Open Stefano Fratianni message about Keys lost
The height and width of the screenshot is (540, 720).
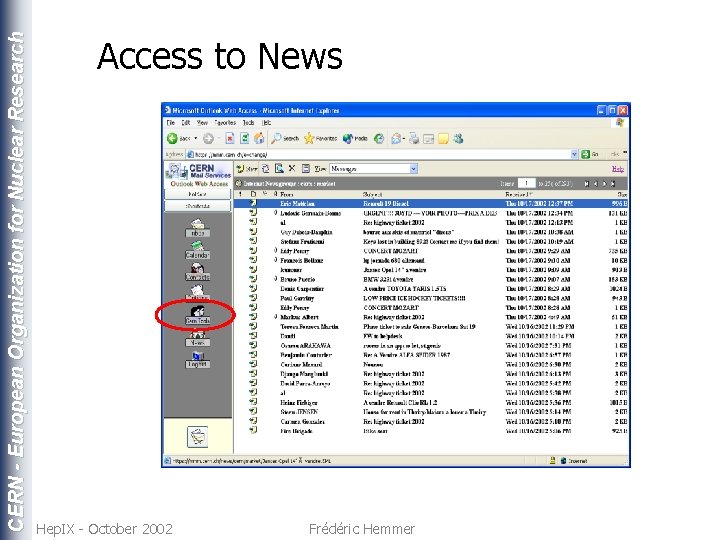click(431, 242)
